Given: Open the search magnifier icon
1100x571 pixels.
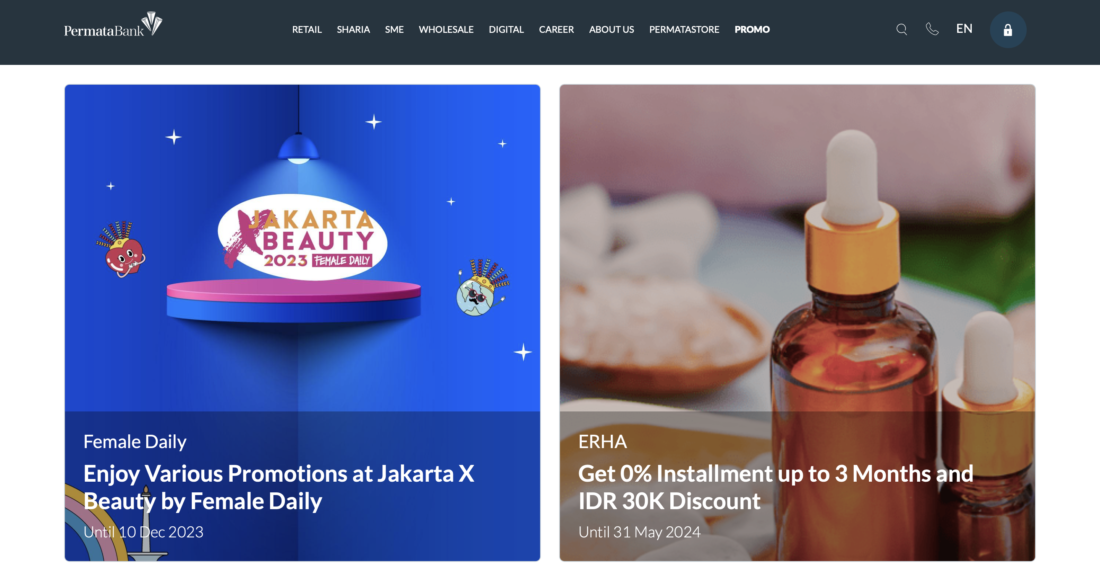Looking at the screenshot, I should (901, 29).
